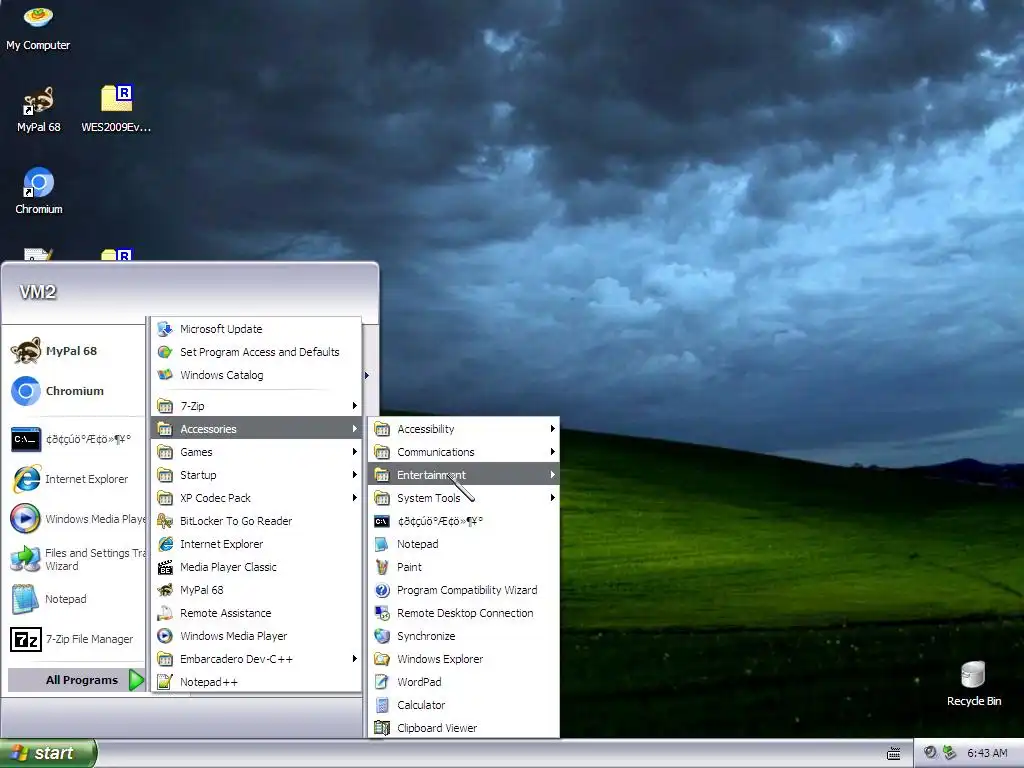
Task: Open Synchronize from Accessories
Action: pos(464,635)
